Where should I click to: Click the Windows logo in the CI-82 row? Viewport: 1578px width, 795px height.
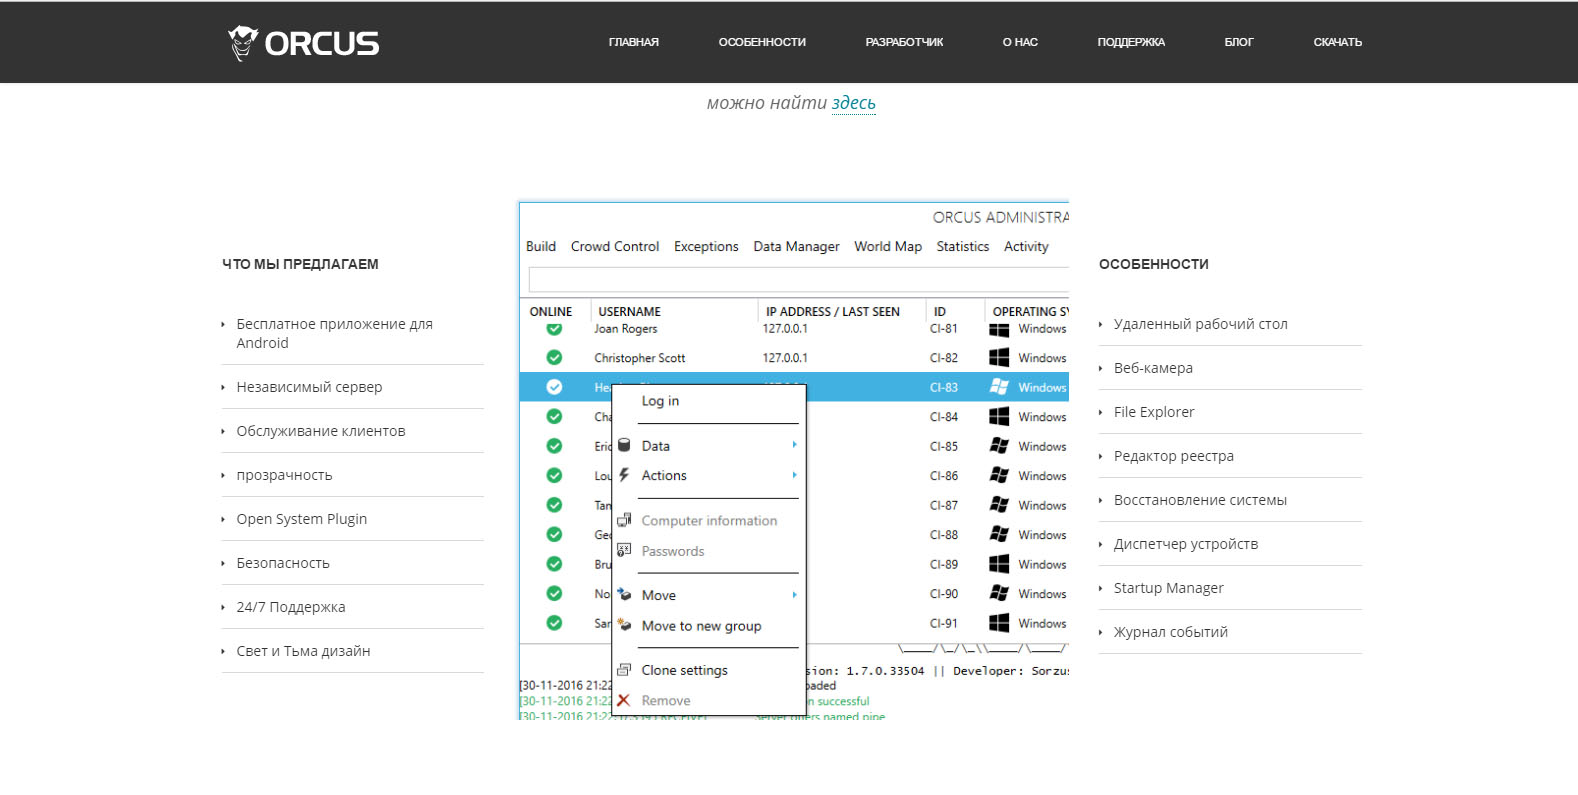[x=999, y=358]
